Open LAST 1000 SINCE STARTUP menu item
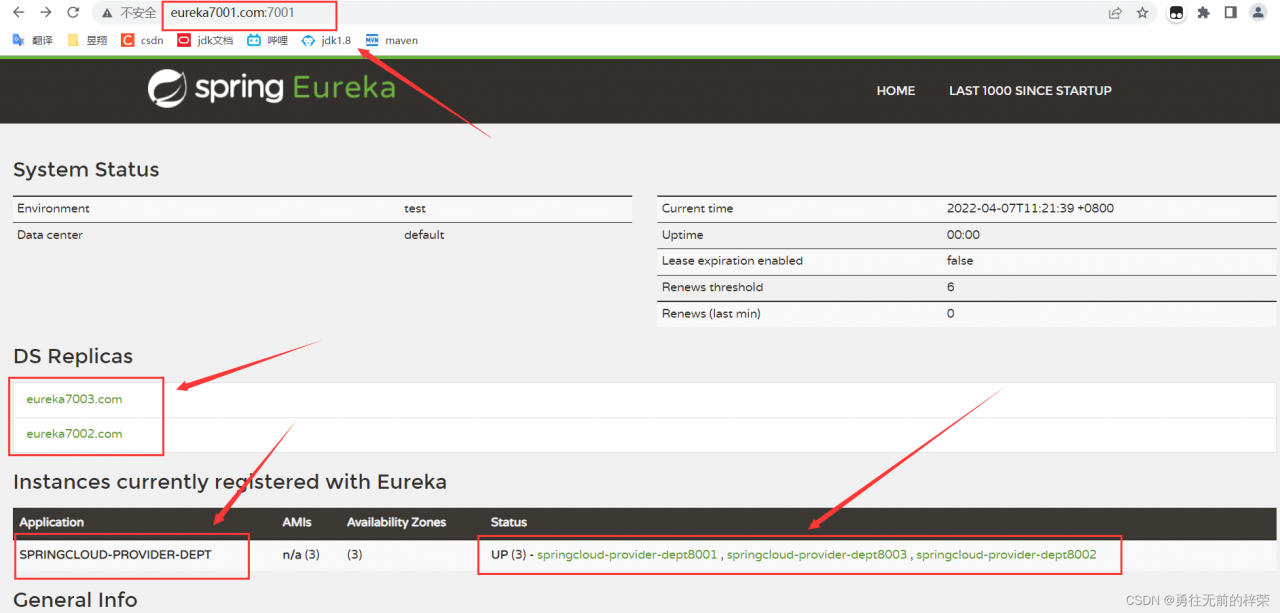The height and width of the screenshot is (613, 1280). pyautogui.click(x=1030, y=90)
